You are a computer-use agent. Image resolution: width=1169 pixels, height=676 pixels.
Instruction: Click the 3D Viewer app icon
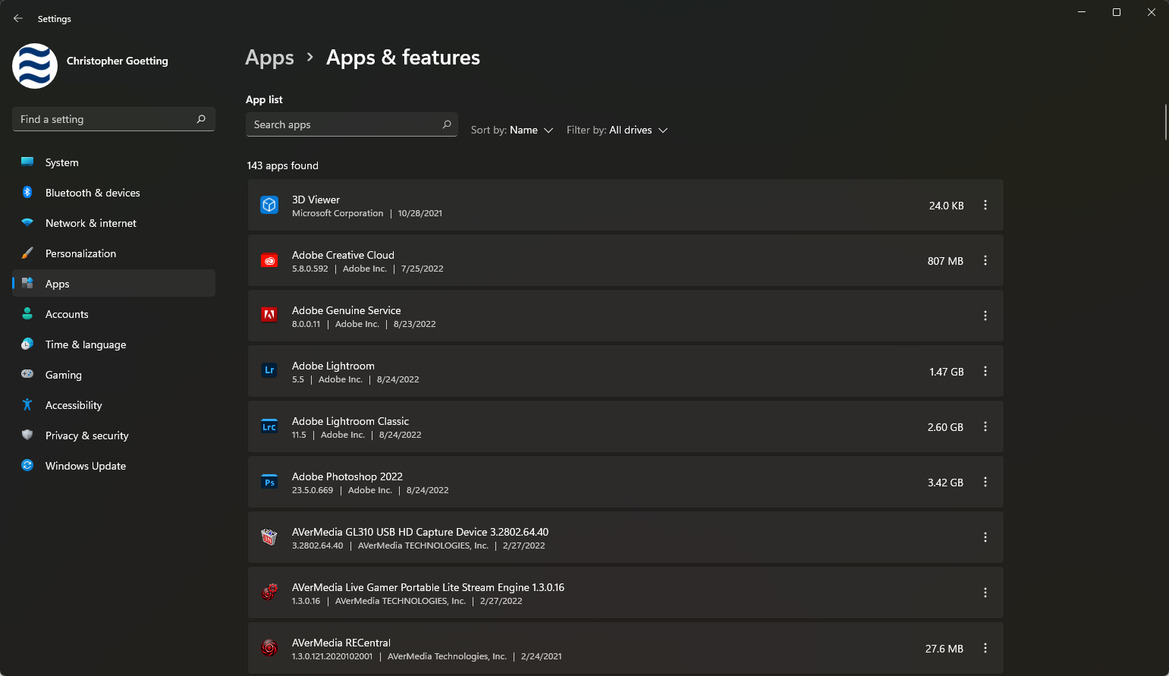(269, 205)
